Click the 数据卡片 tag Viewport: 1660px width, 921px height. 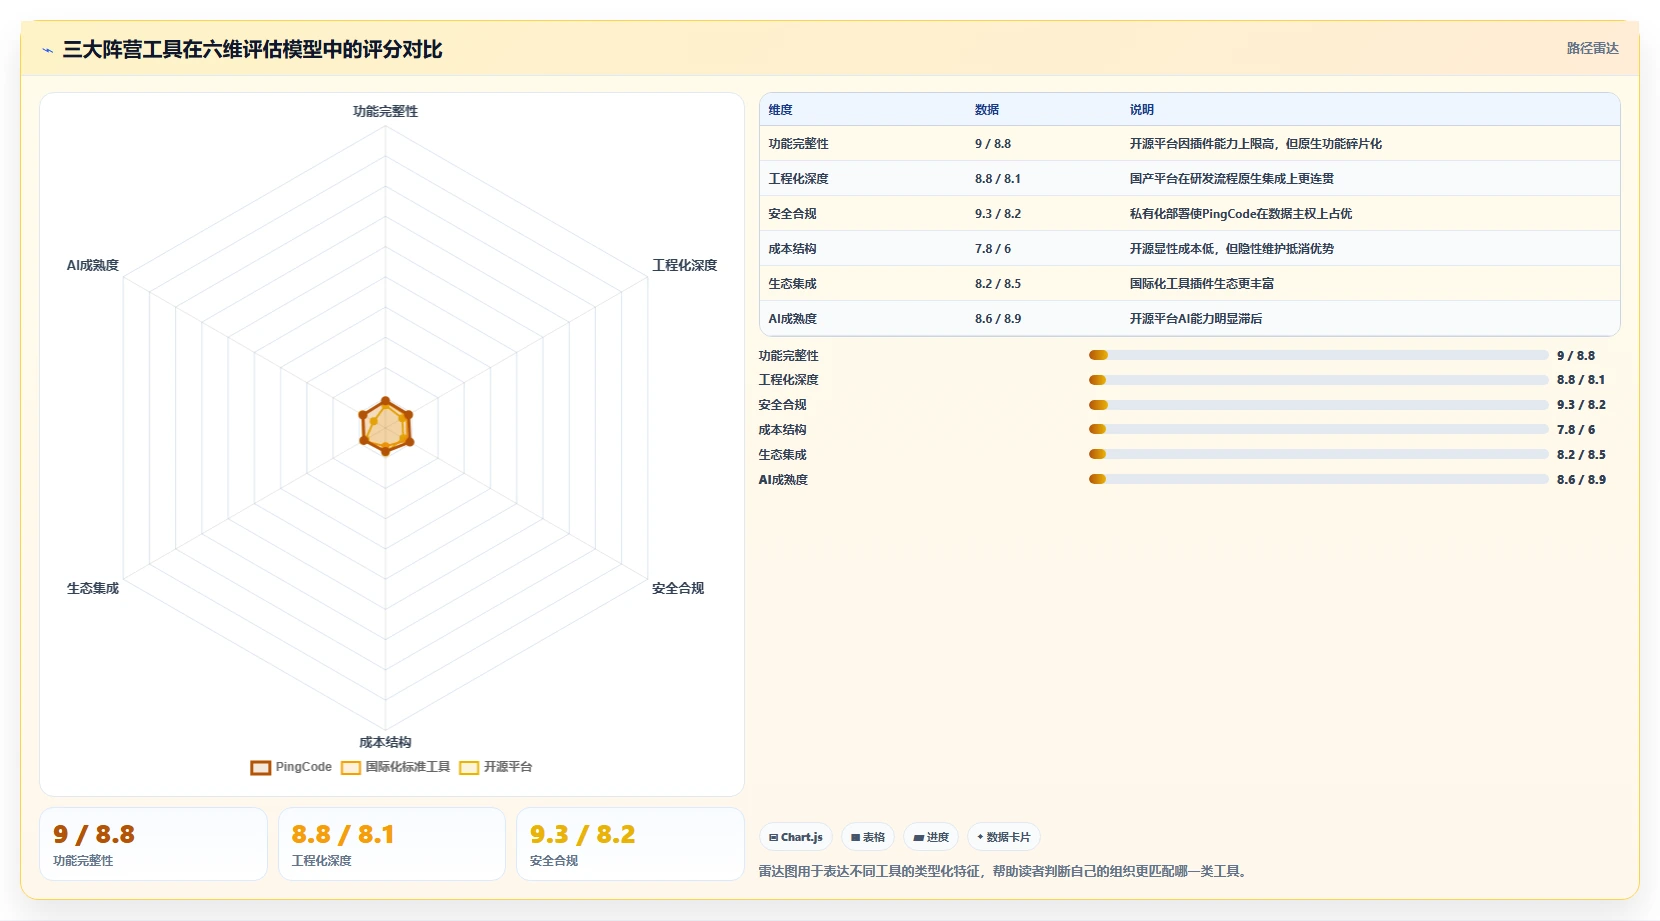point(1004,837)
